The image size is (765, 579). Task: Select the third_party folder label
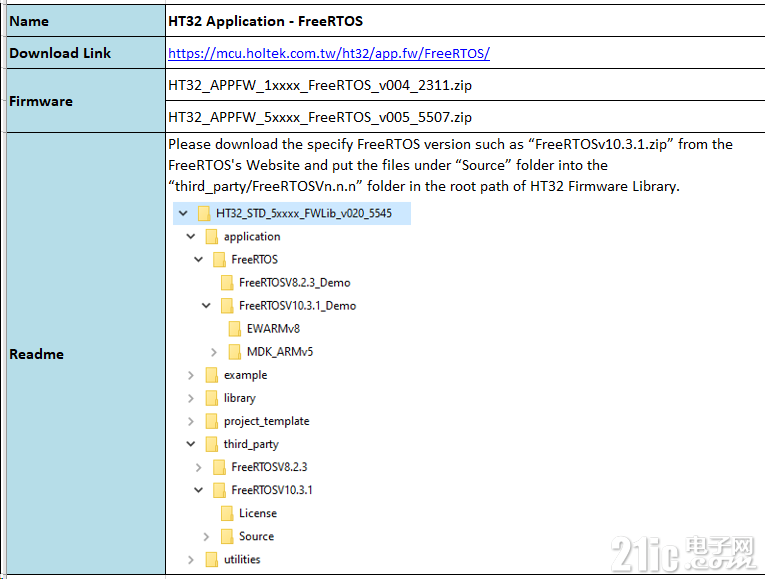251,444
